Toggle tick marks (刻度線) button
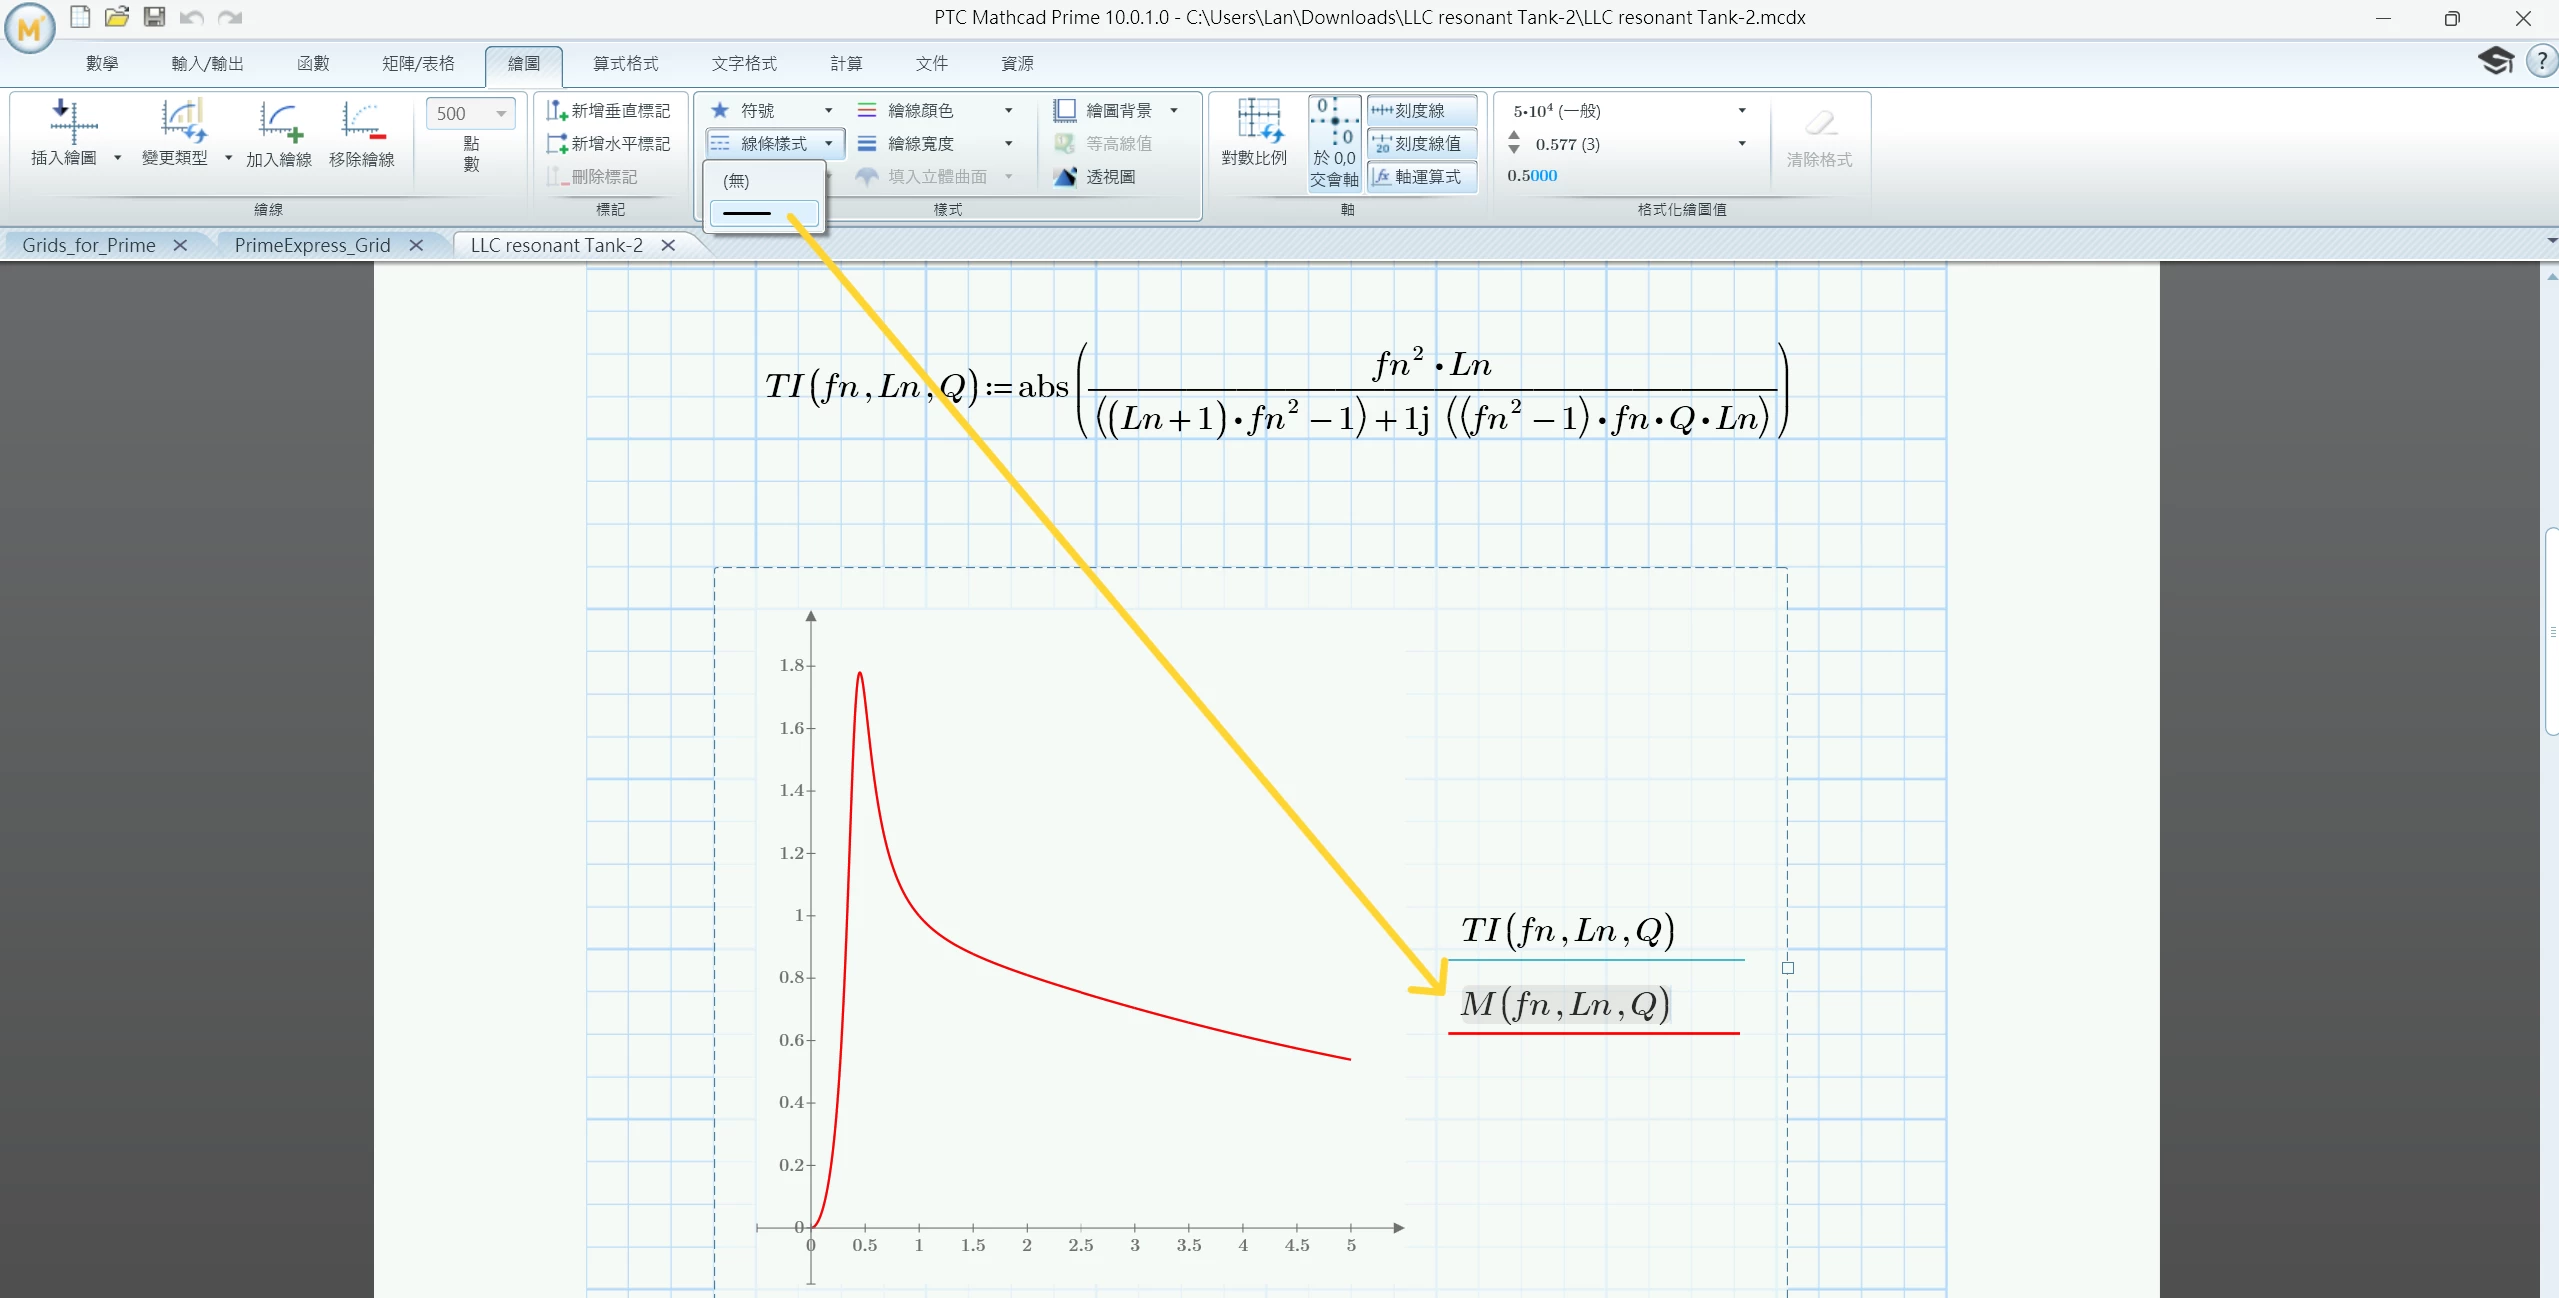Screen dimensions: 2559x1298 click(1420, 111)
